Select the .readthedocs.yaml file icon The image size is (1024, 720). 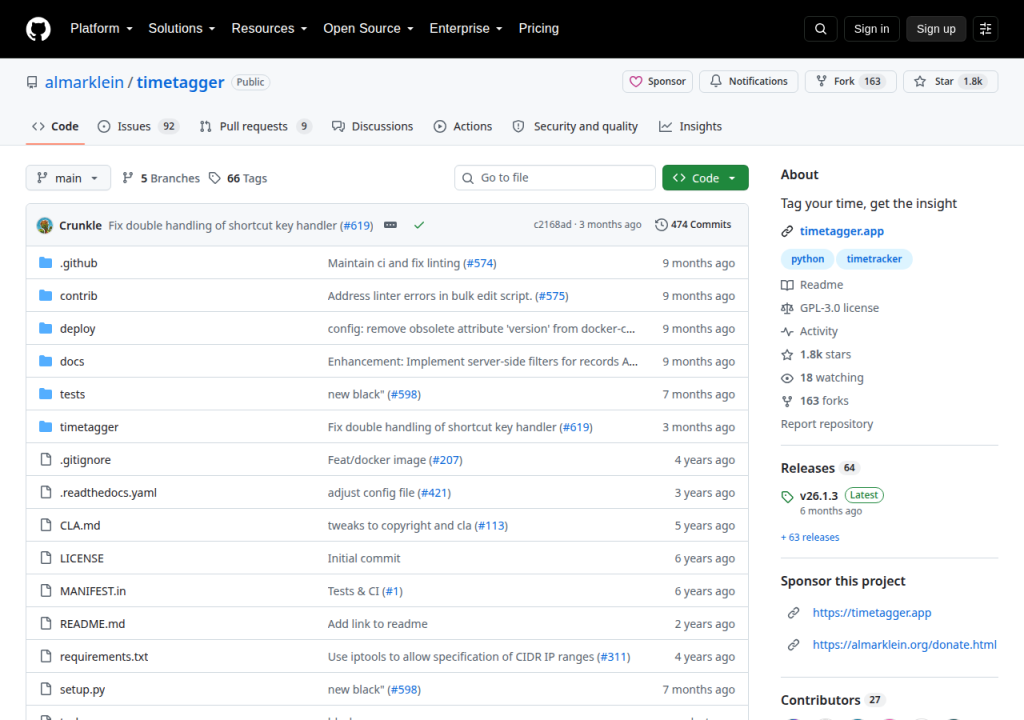pyautogui.click(x=45, y=492)
